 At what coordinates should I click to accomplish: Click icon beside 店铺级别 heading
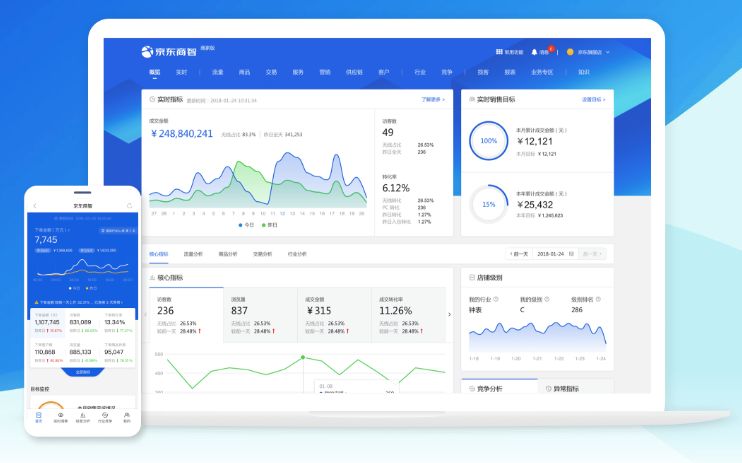tap(472, 278)
